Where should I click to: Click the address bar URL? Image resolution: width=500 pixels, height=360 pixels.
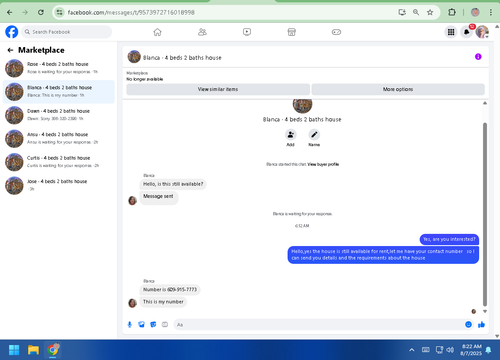click(131, 12)
